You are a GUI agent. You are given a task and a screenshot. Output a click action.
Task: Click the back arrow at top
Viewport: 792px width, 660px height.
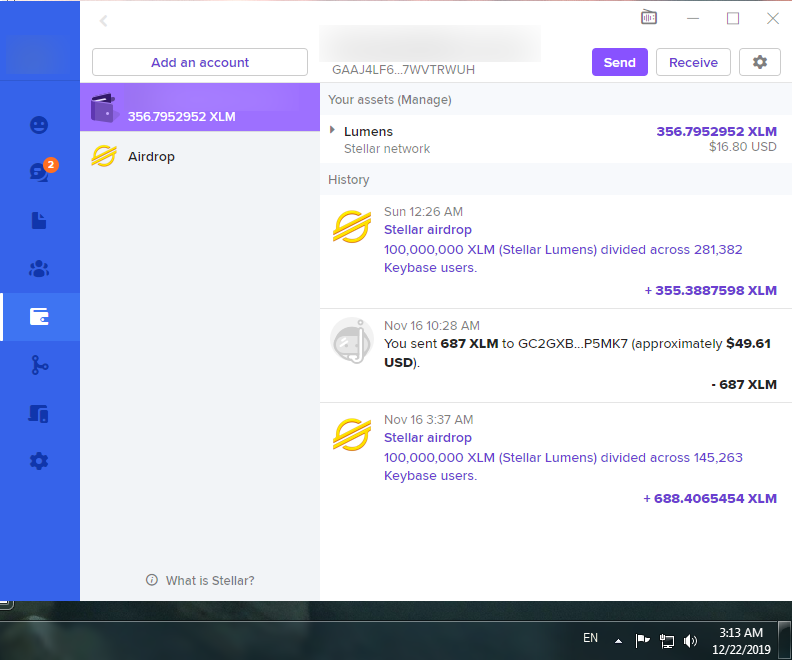click(104, 21)
